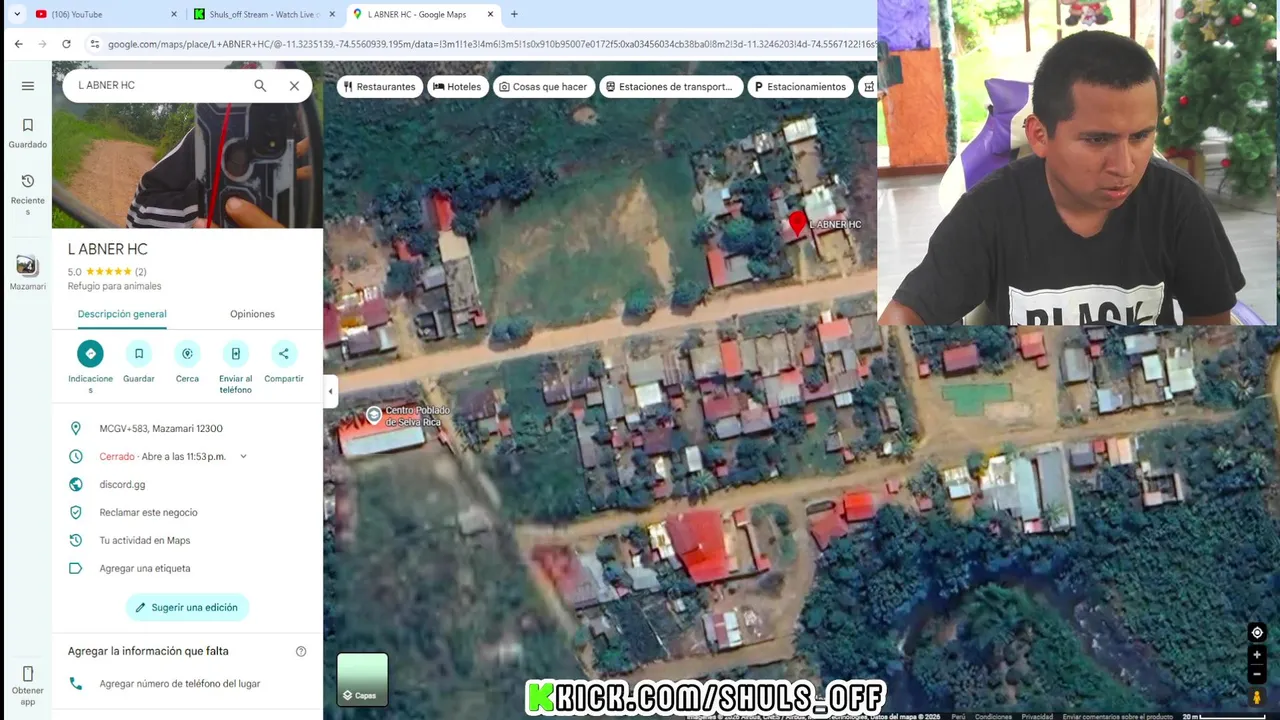Click the search magnifier icon

point(260,86)
